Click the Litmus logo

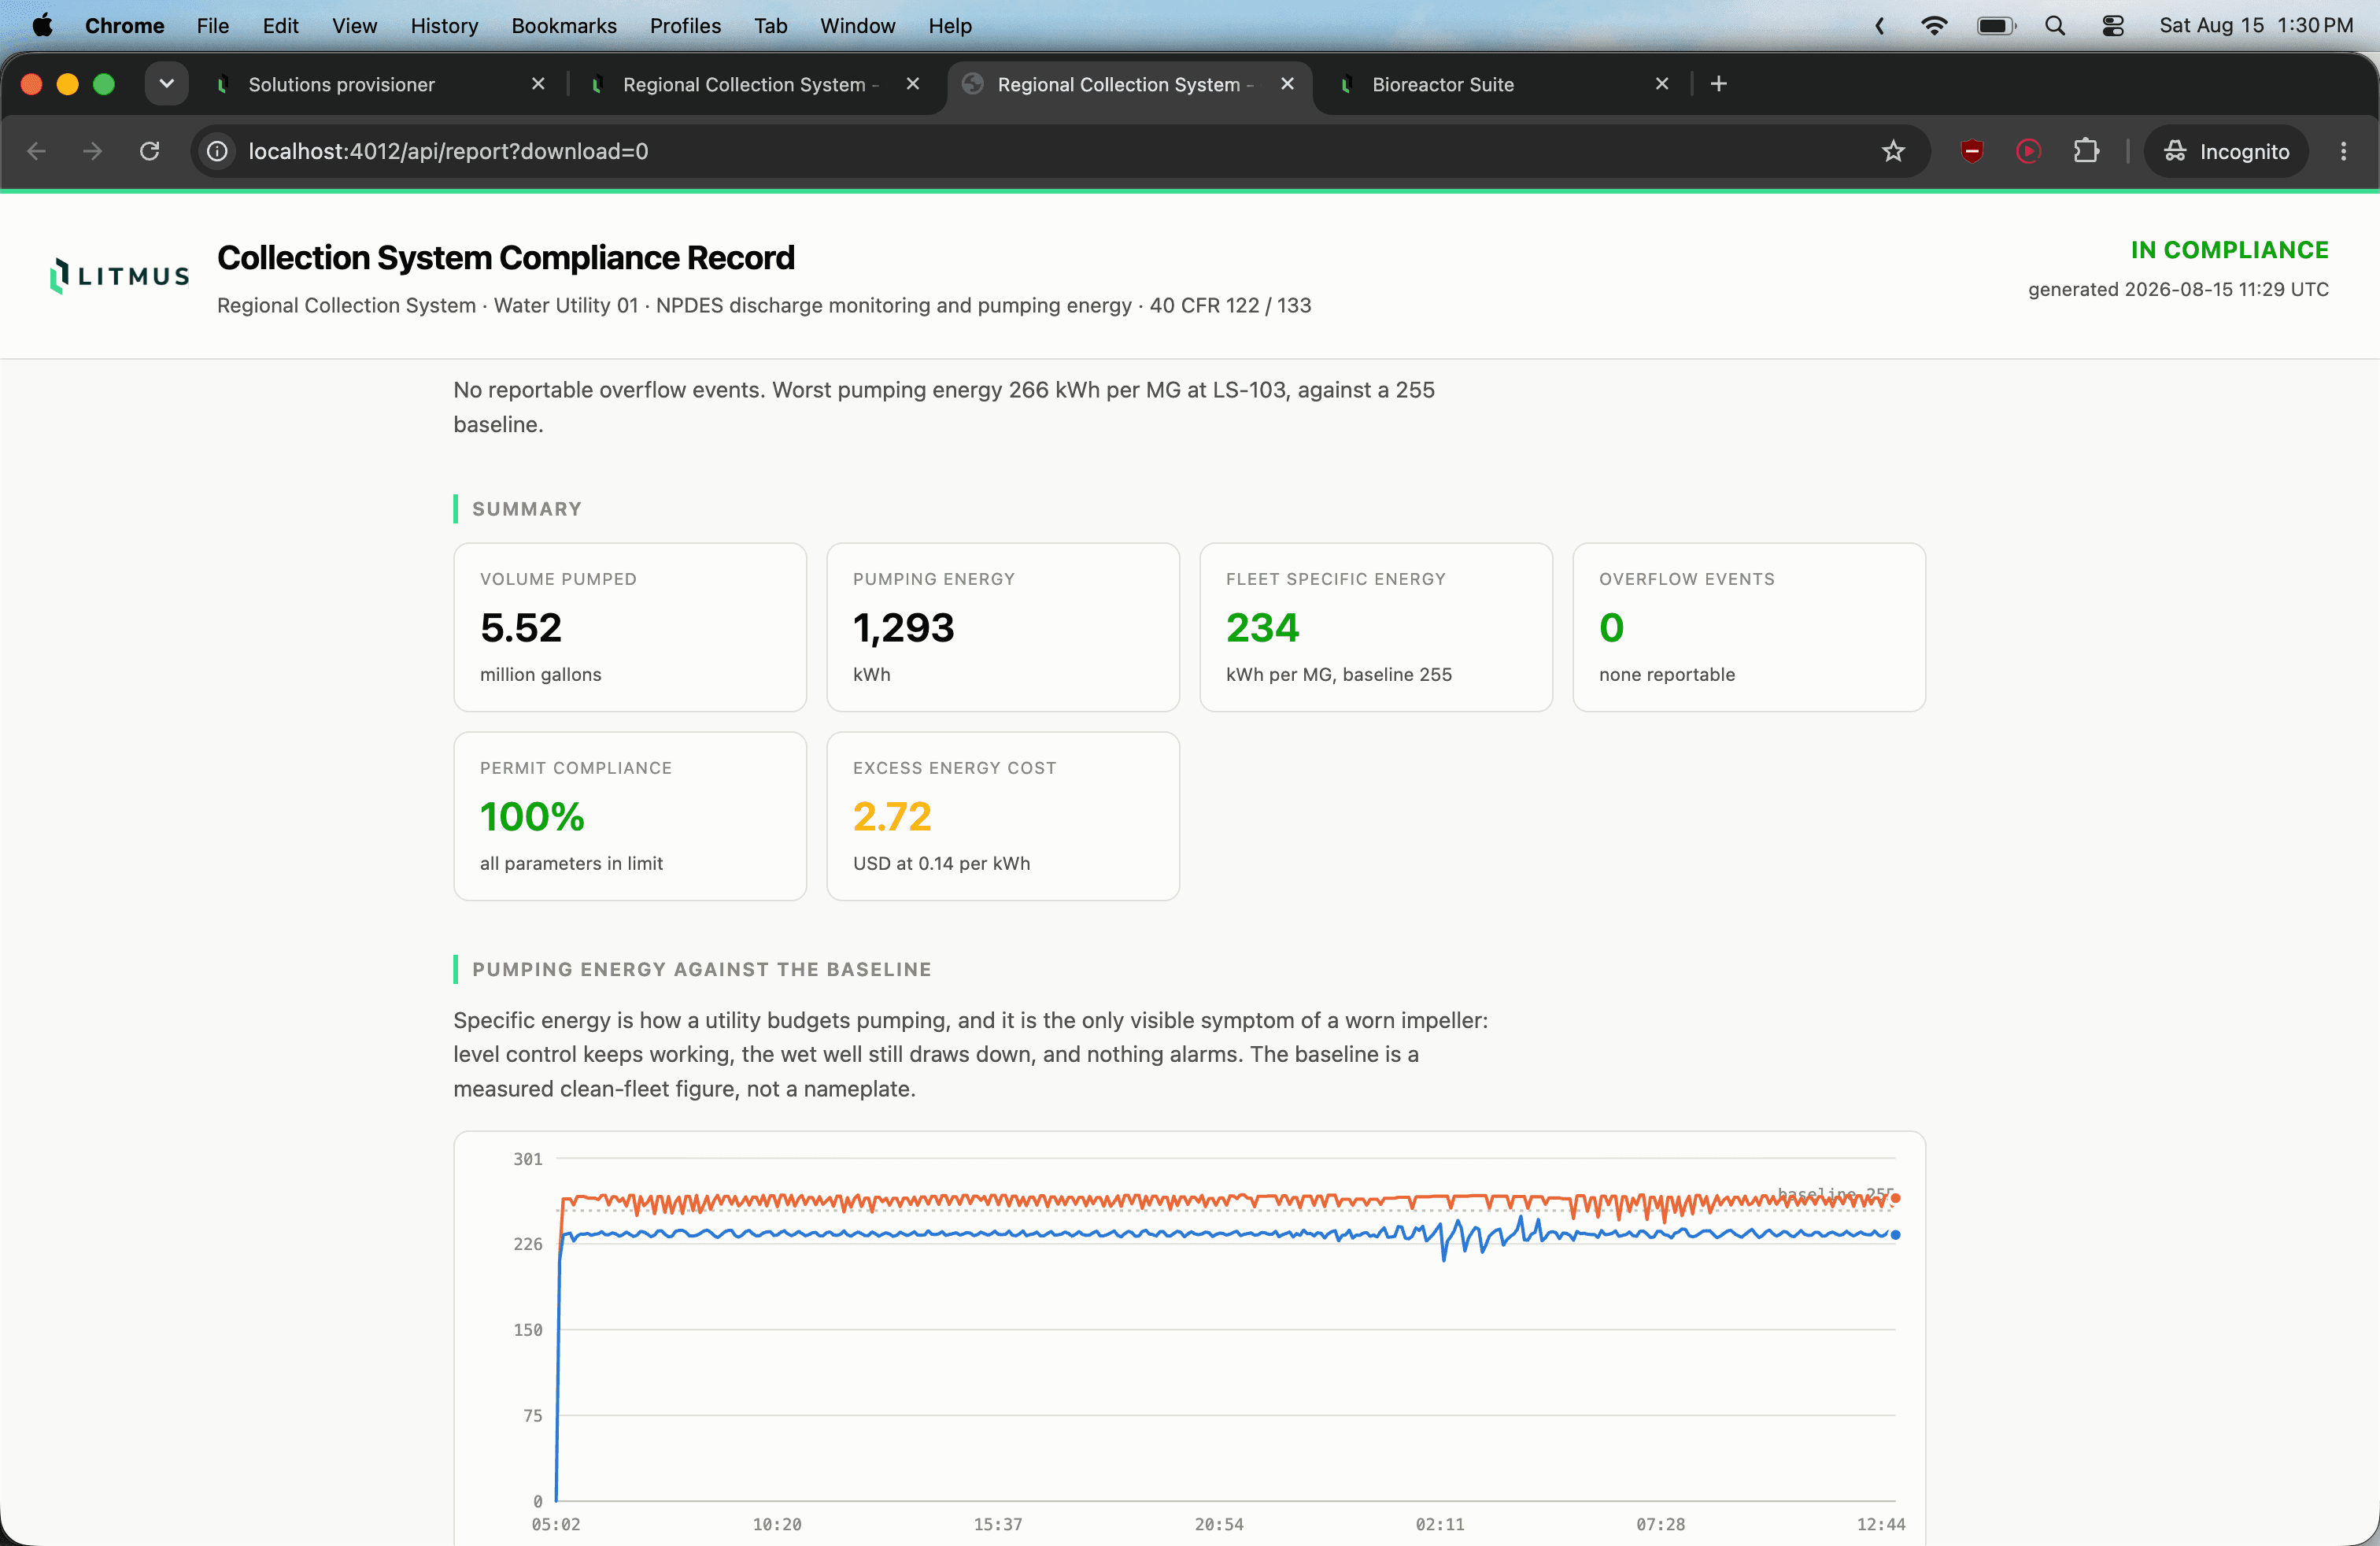click(119, 275)
